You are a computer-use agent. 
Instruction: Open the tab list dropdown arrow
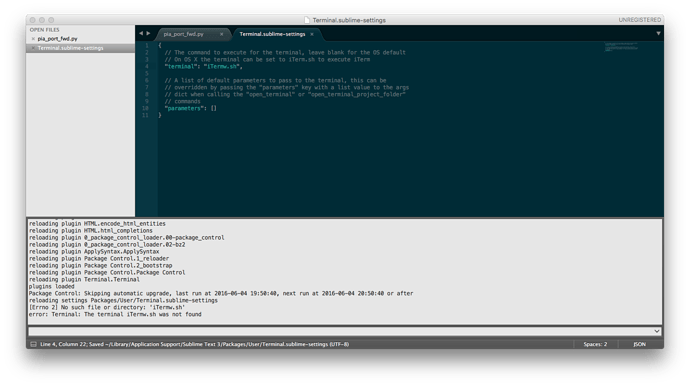[x=658, y=33]
